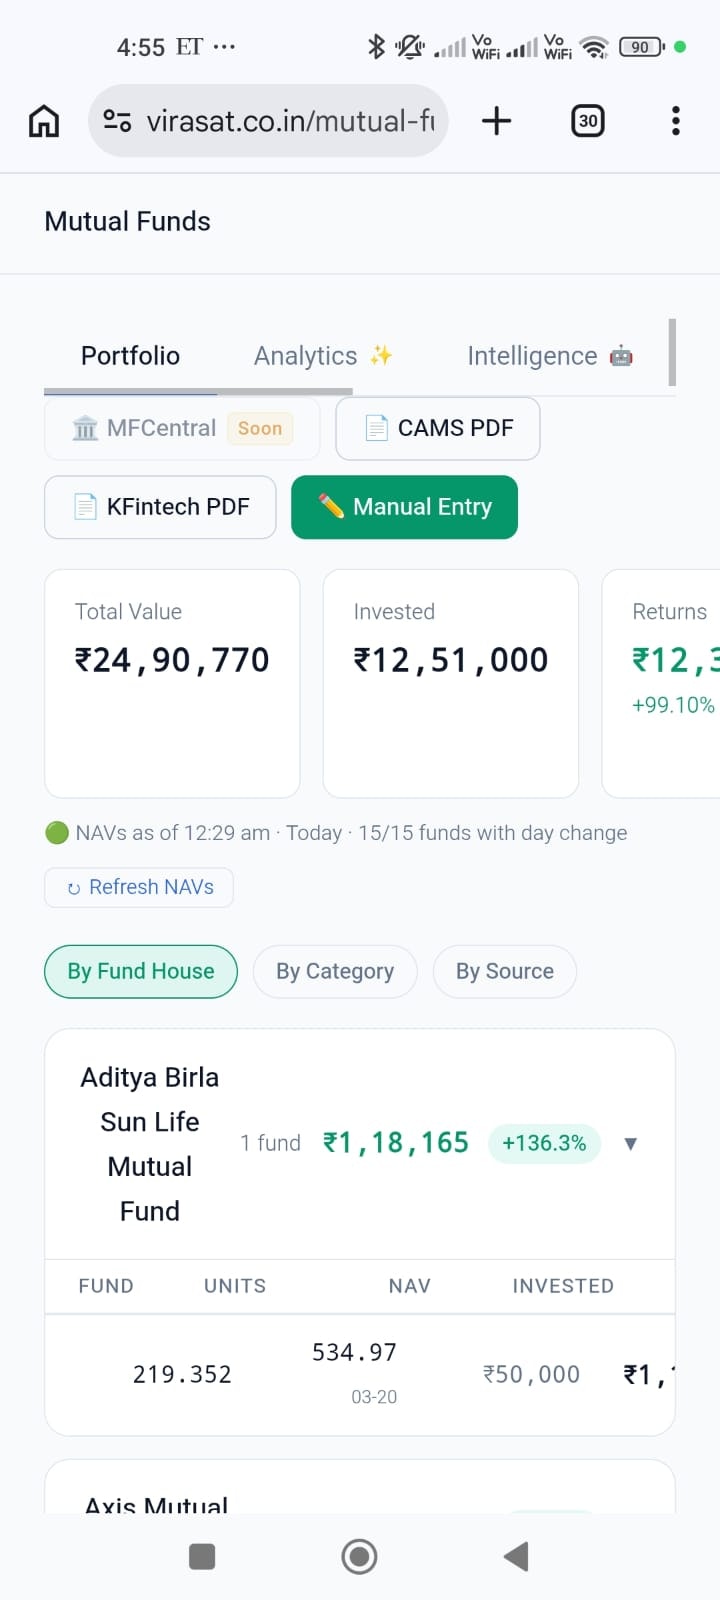The height and width of the screenshot is (1600, 720).
Task: Open a new browser tab
Action: tap(496, 121)
